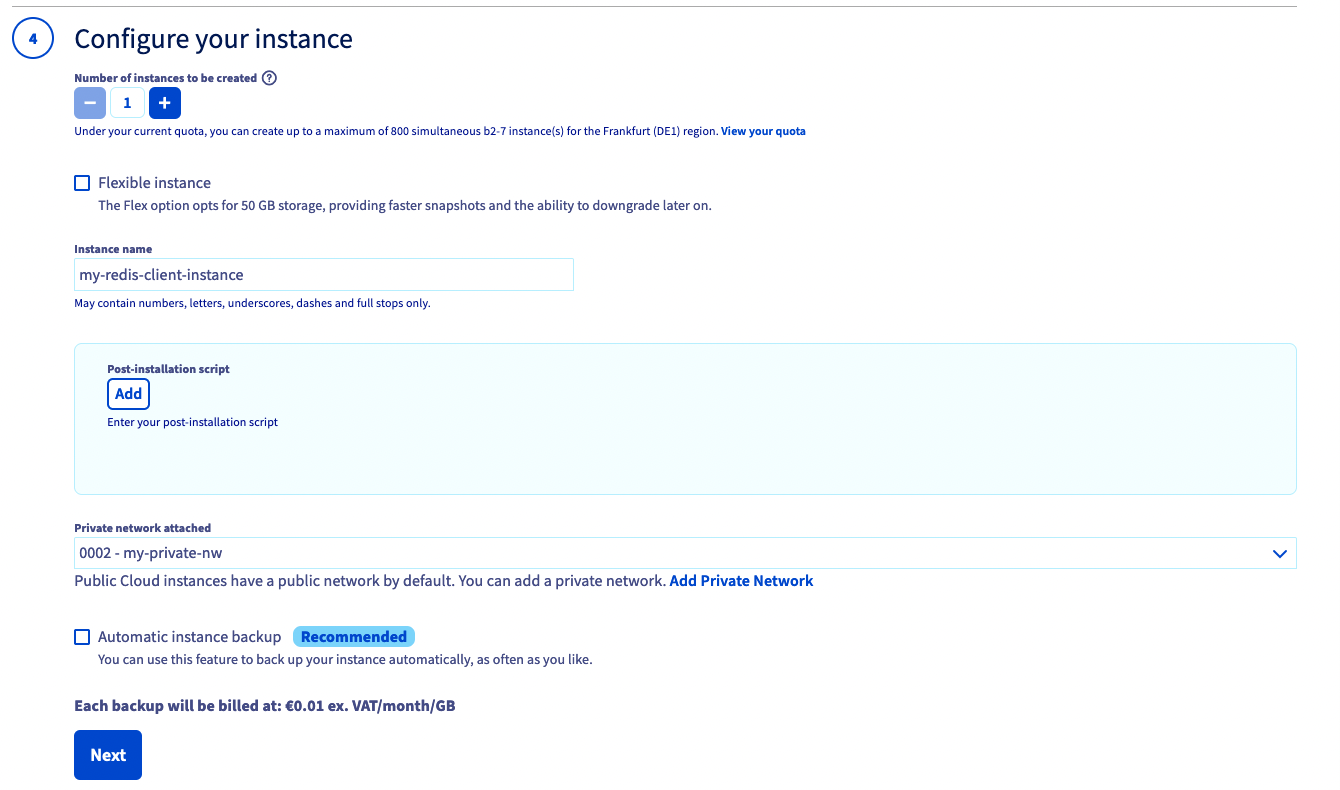Toggle Flexible instance by clicking its label
The height and width of the screenshot is (790, 1340).
(x=153, y=182)
